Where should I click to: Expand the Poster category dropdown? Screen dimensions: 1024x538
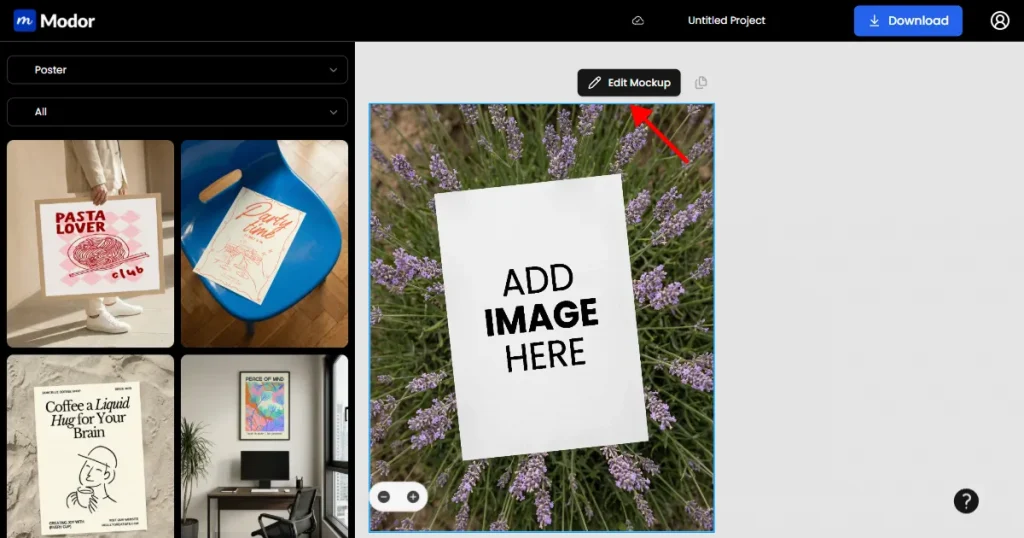tap(177, 70)
